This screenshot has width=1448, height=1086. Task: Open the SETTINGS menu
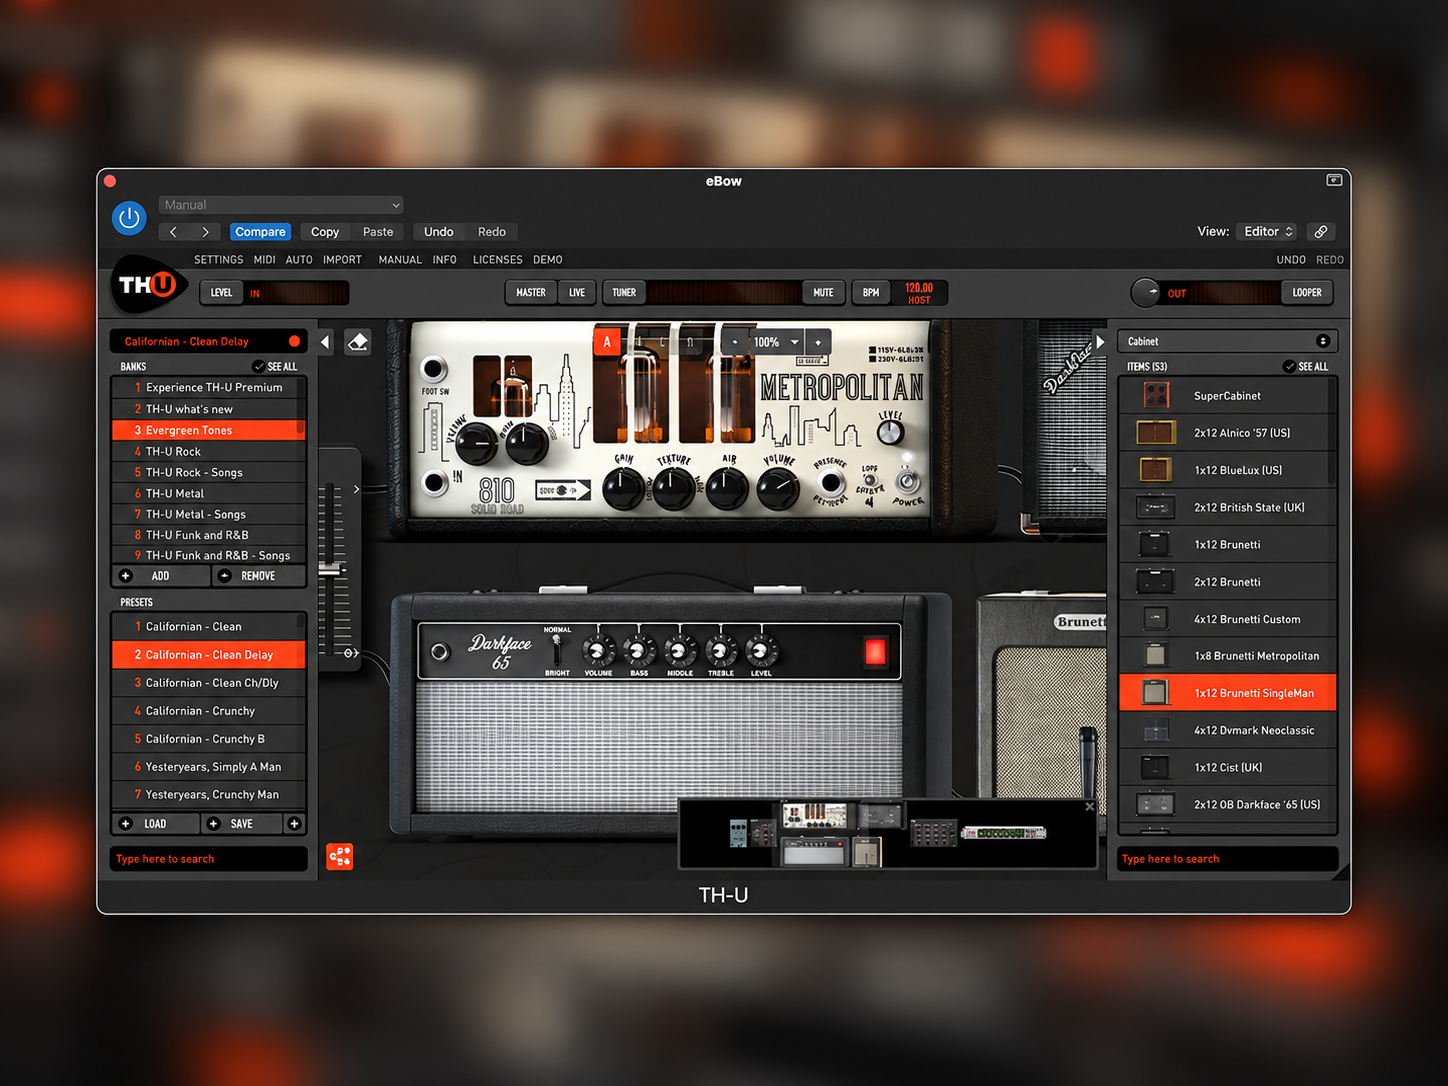click(219, 260)
